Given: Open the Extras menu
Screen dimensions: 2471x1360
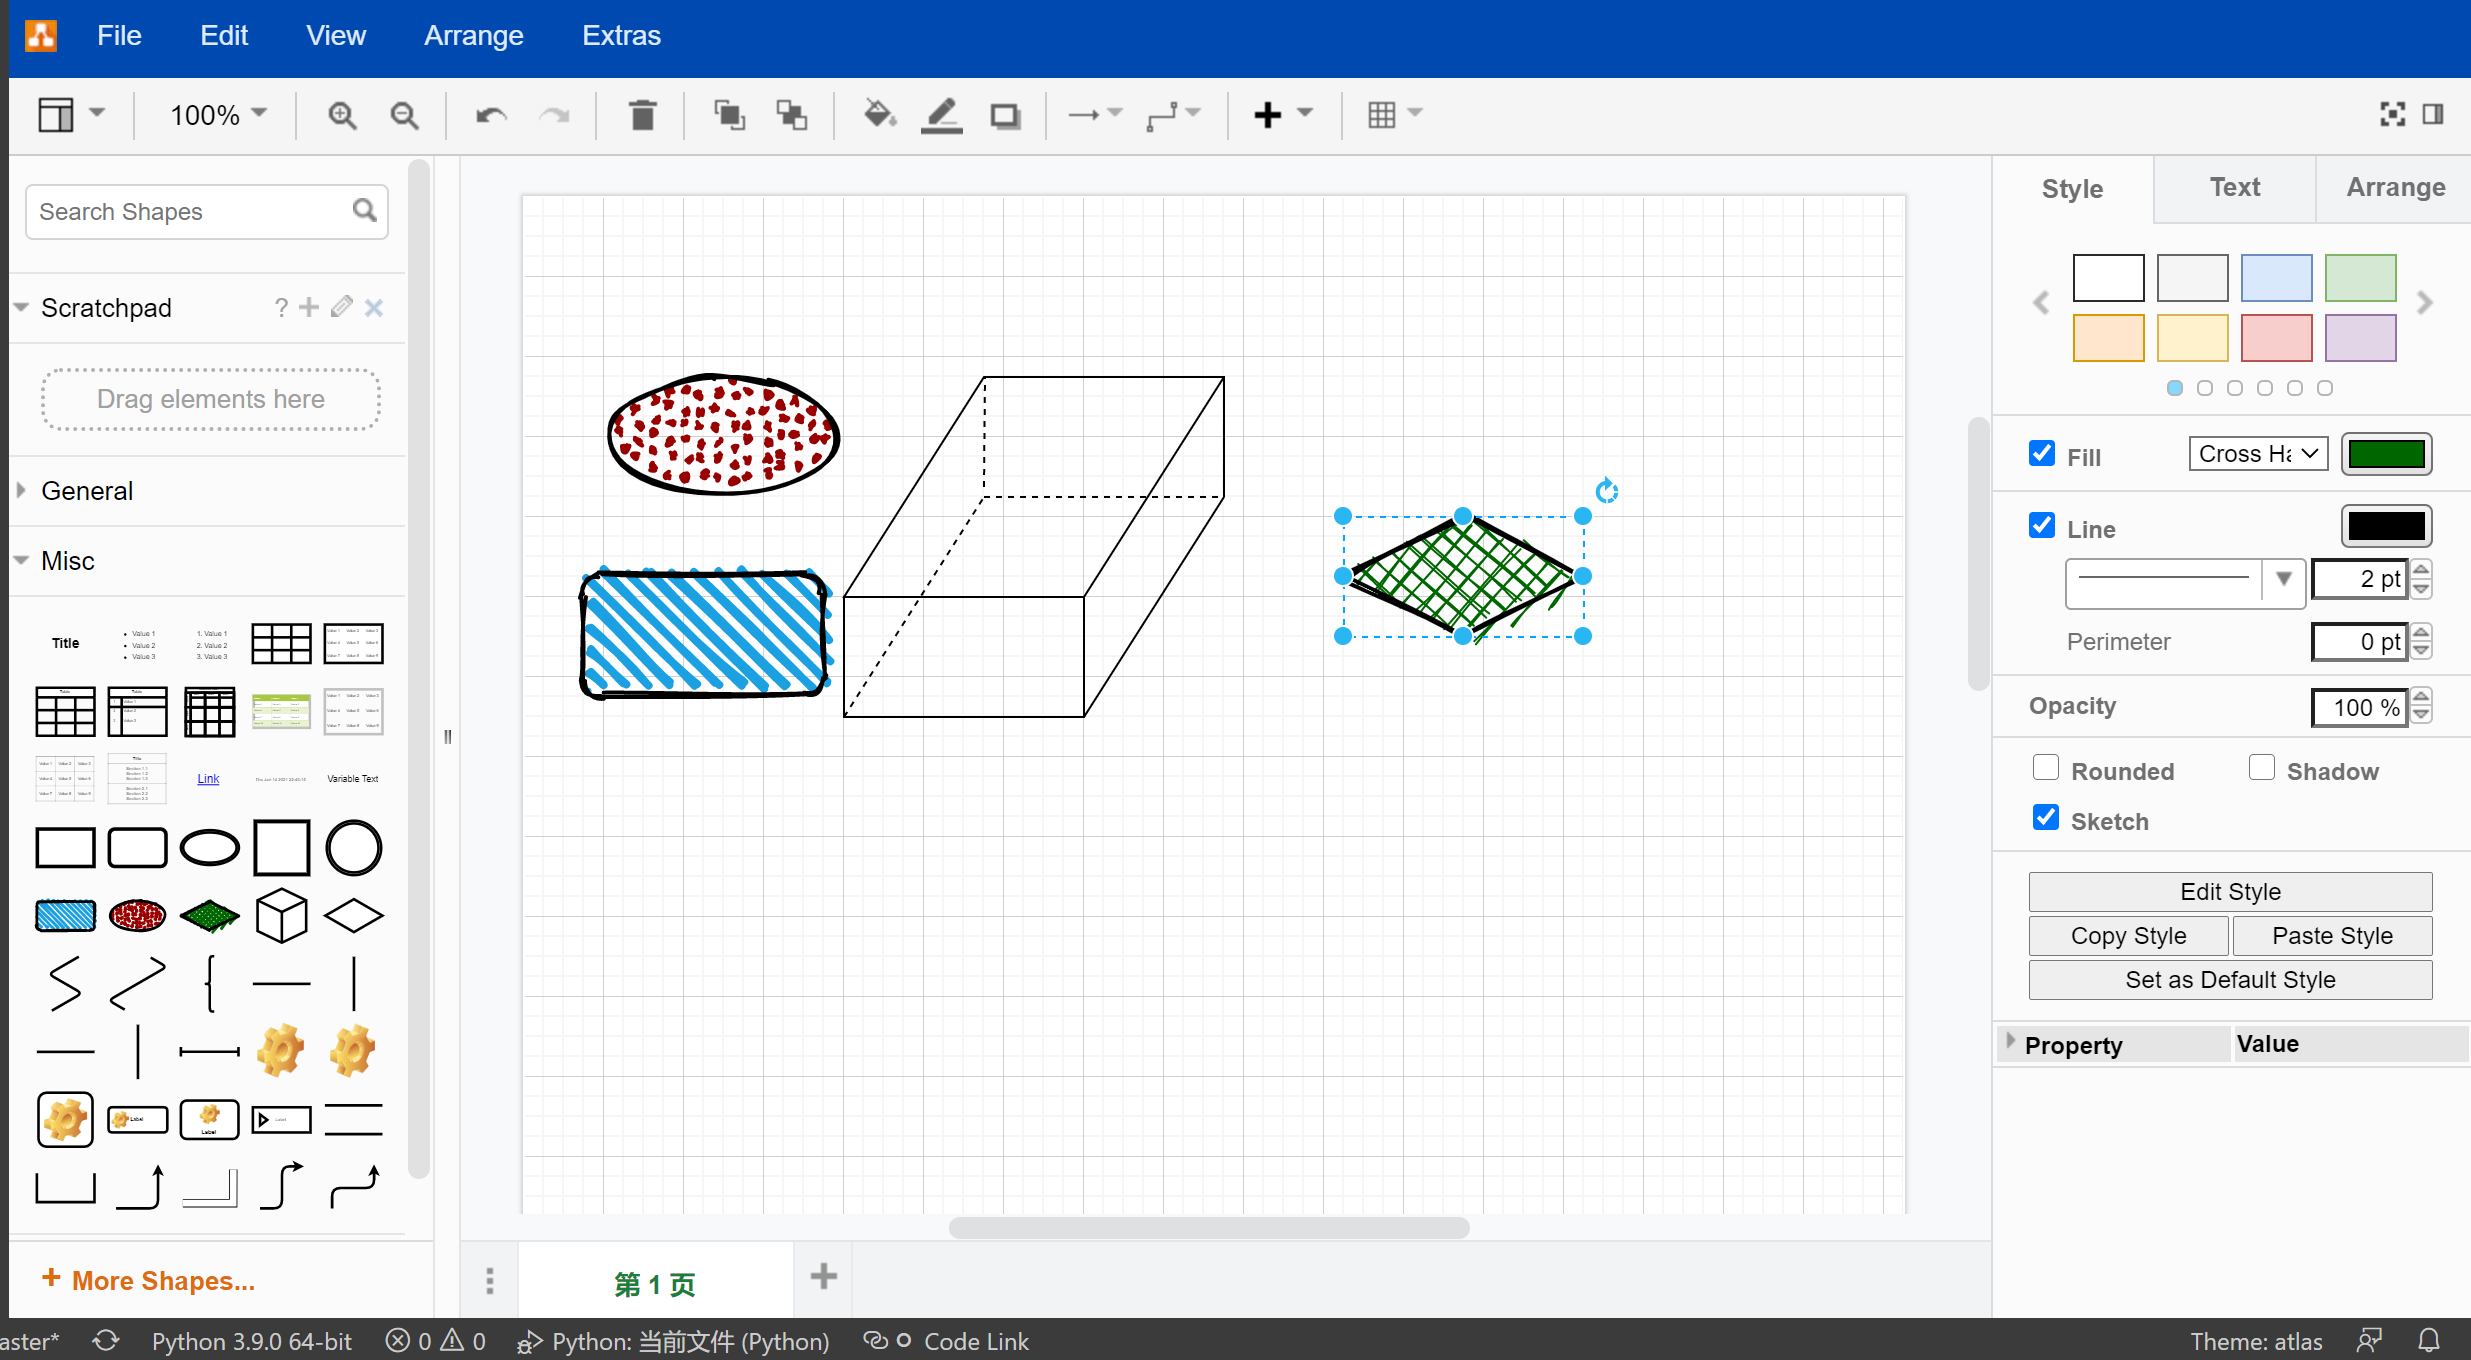Looking at the screenshot, I should (621, 35).
